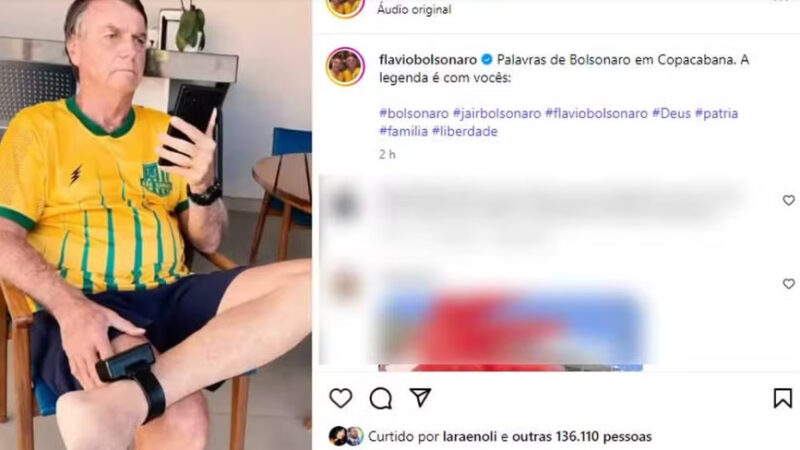The image size is (800, 450).
Task: Like the first blurred comment
Action: pyautogui.click(x=789, y=200)
